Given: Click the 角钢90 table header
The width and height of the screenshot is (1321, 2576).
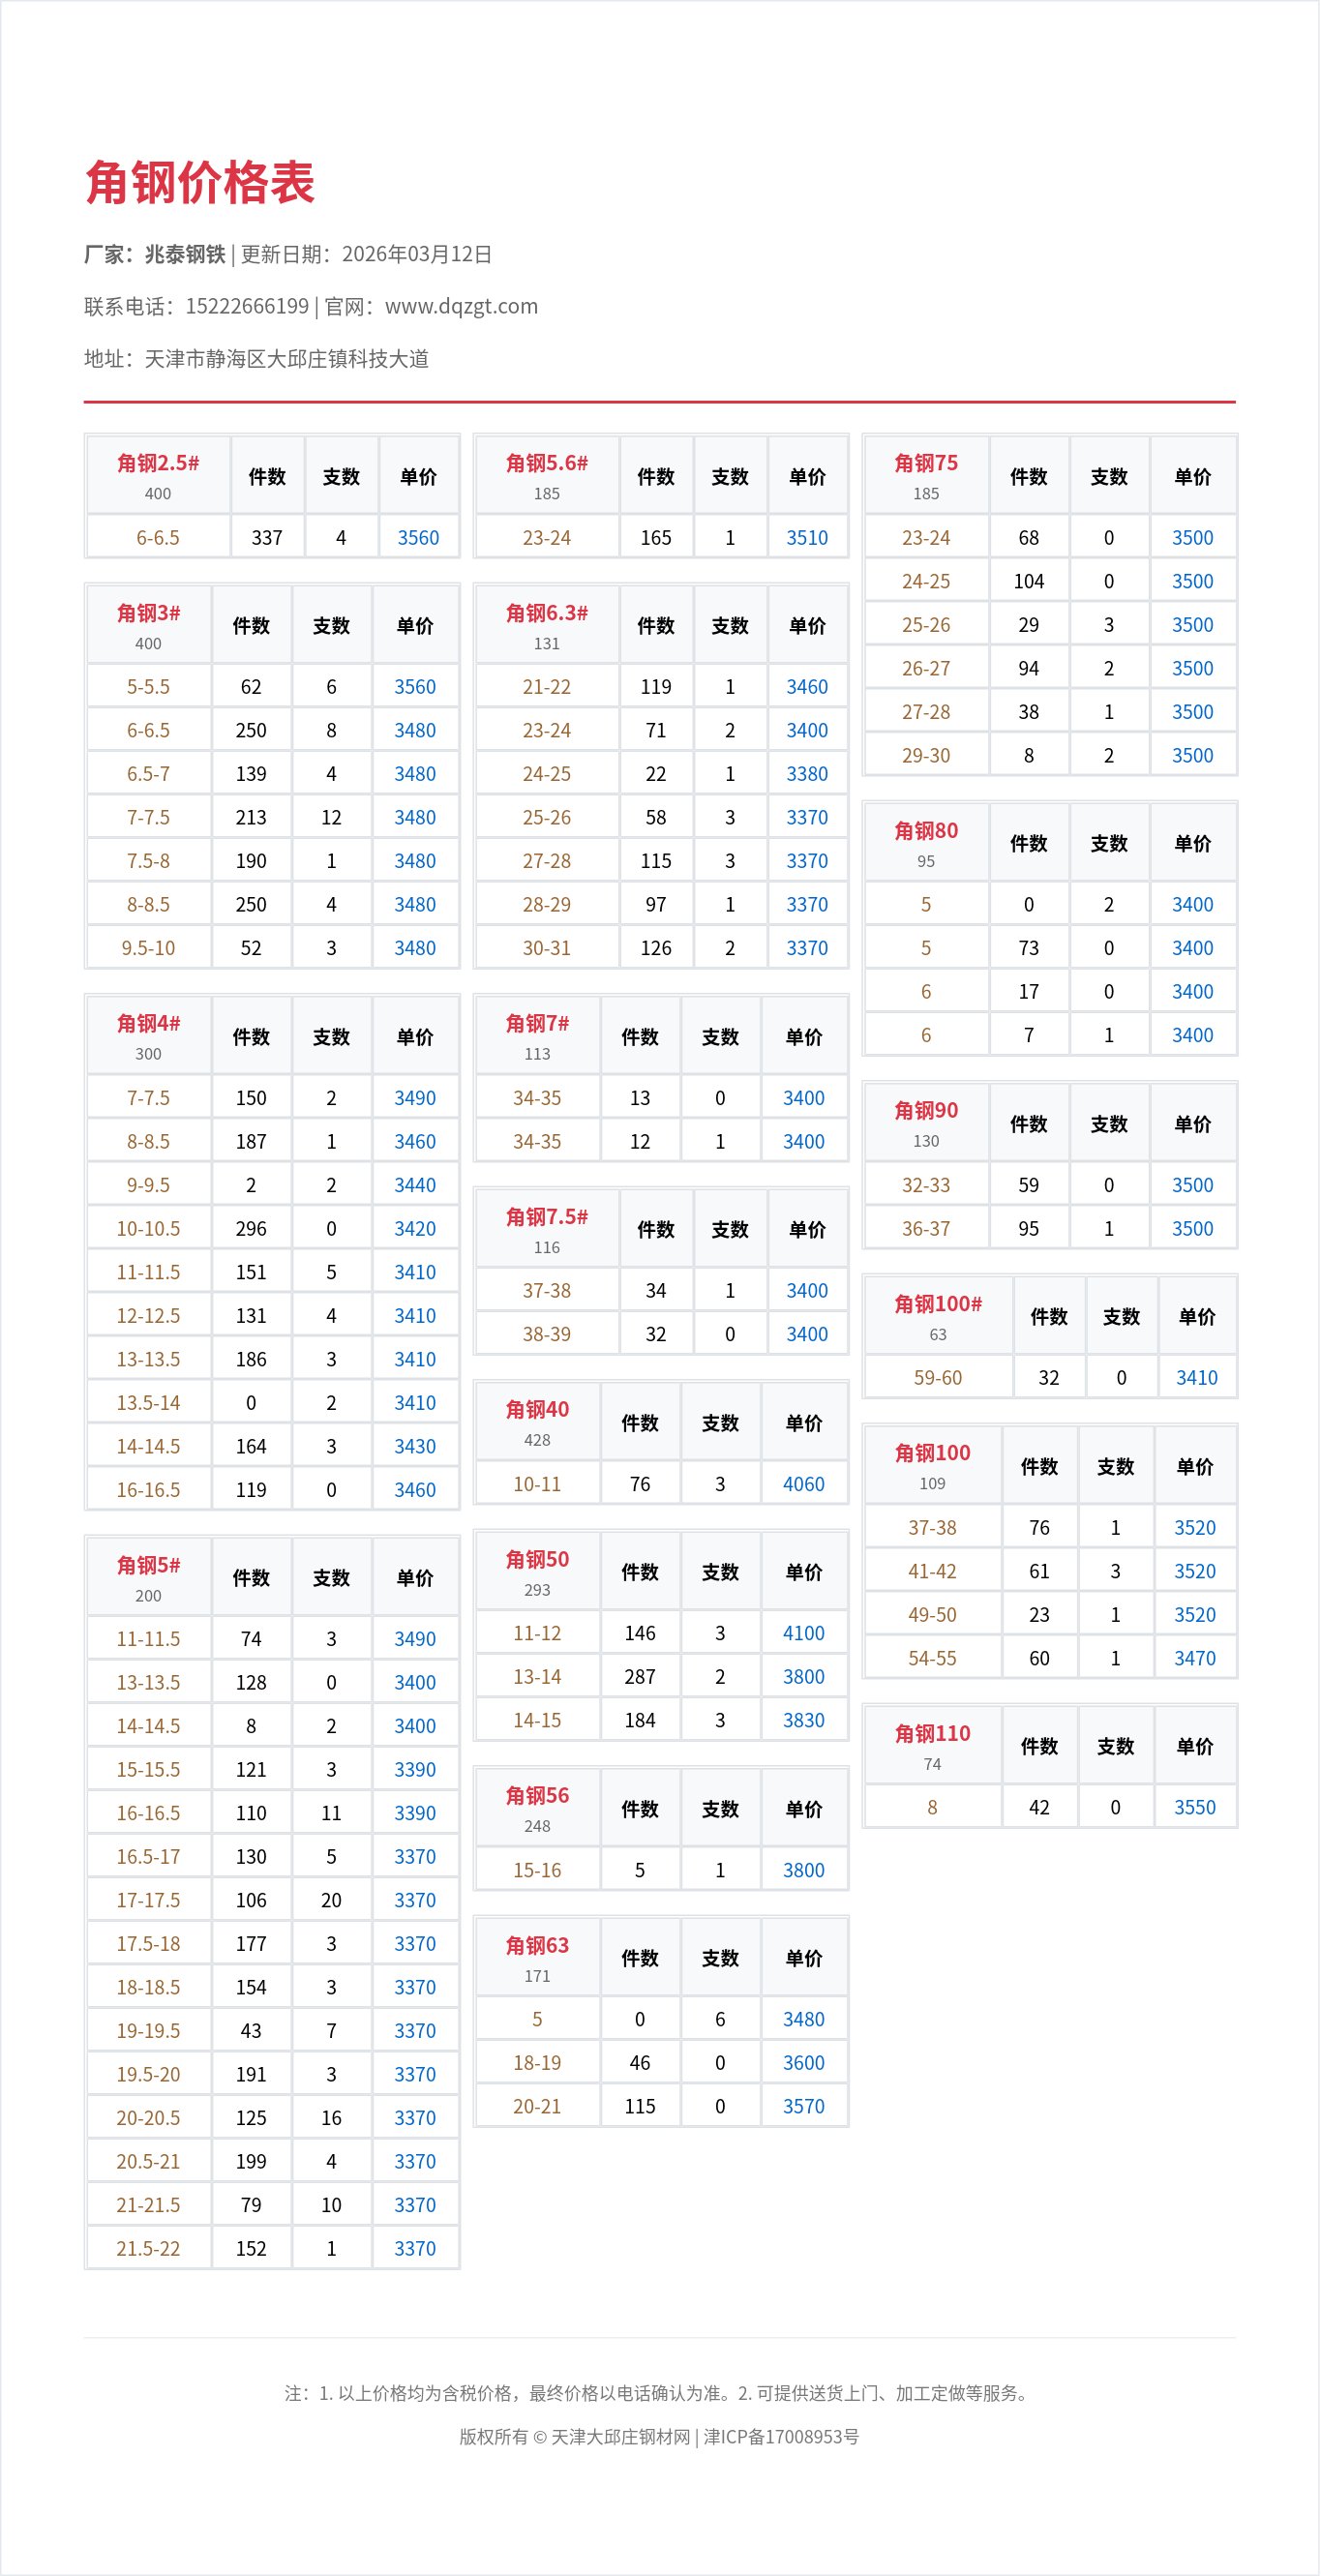Looking at the screenshot, I should click(926, 1123).
